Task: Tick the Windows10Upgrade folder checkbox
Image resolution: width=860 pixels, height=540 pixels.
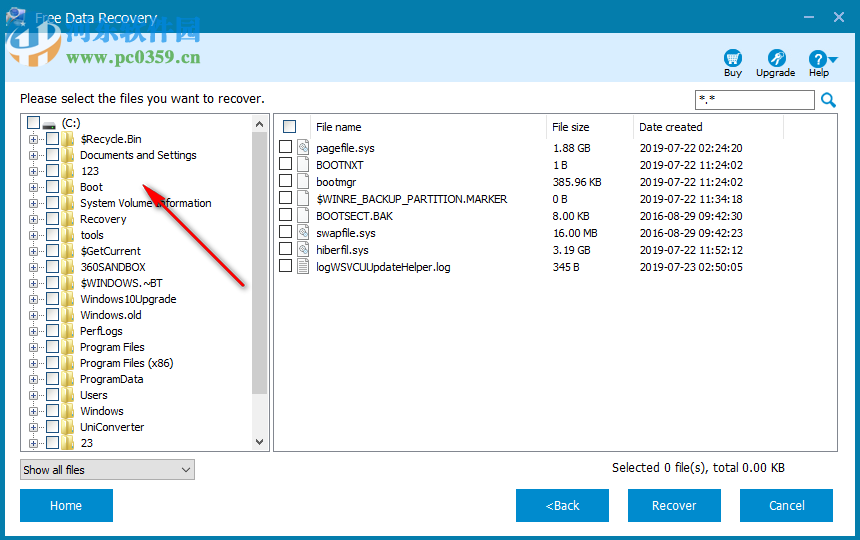Action: click(53, 299)
